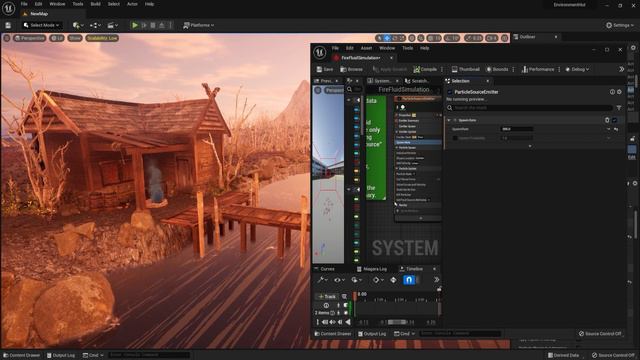Select the Niagara Log tab
The width and height of the screenshot is (640, 360).
[x=372, y=269]
